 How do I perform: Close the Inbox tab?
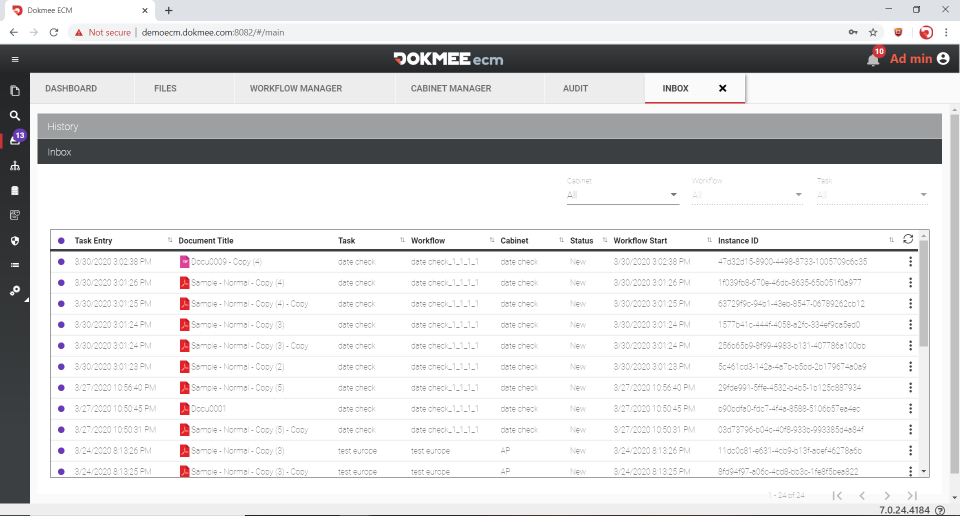722,88
